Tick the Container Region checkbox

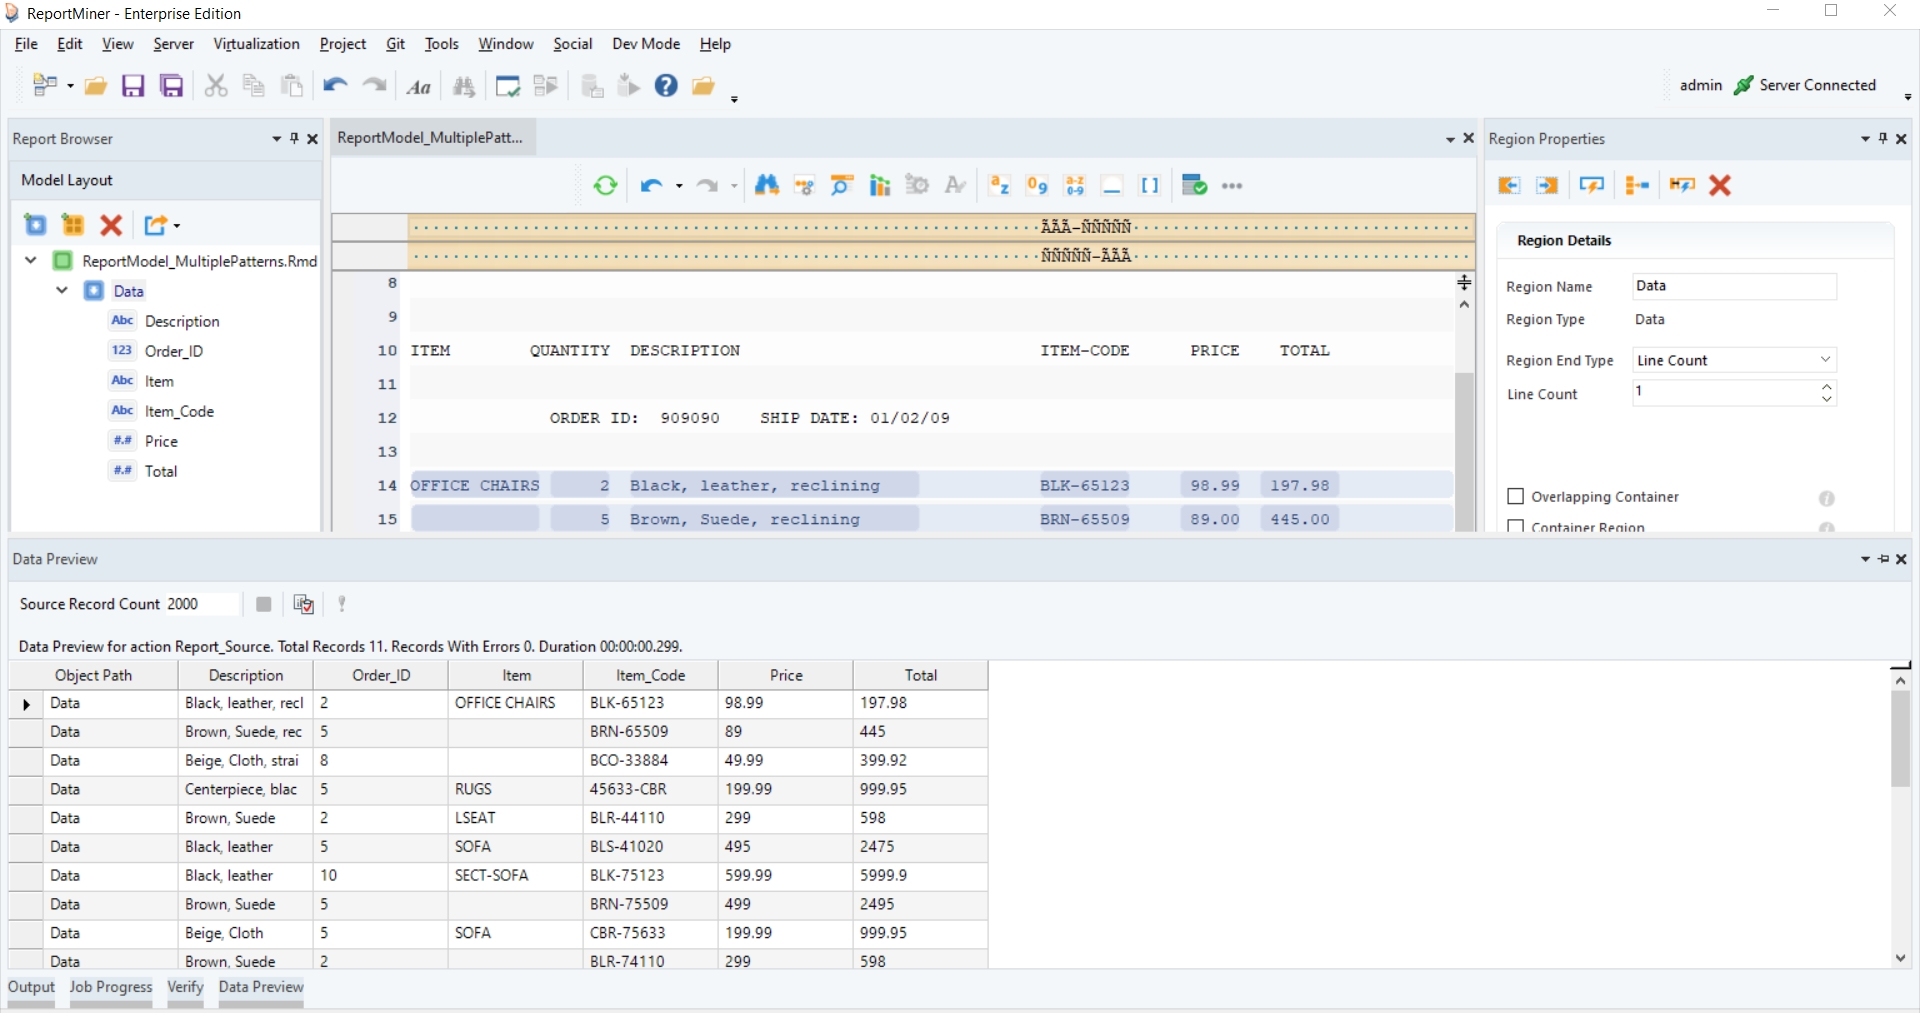[1516, 526]
